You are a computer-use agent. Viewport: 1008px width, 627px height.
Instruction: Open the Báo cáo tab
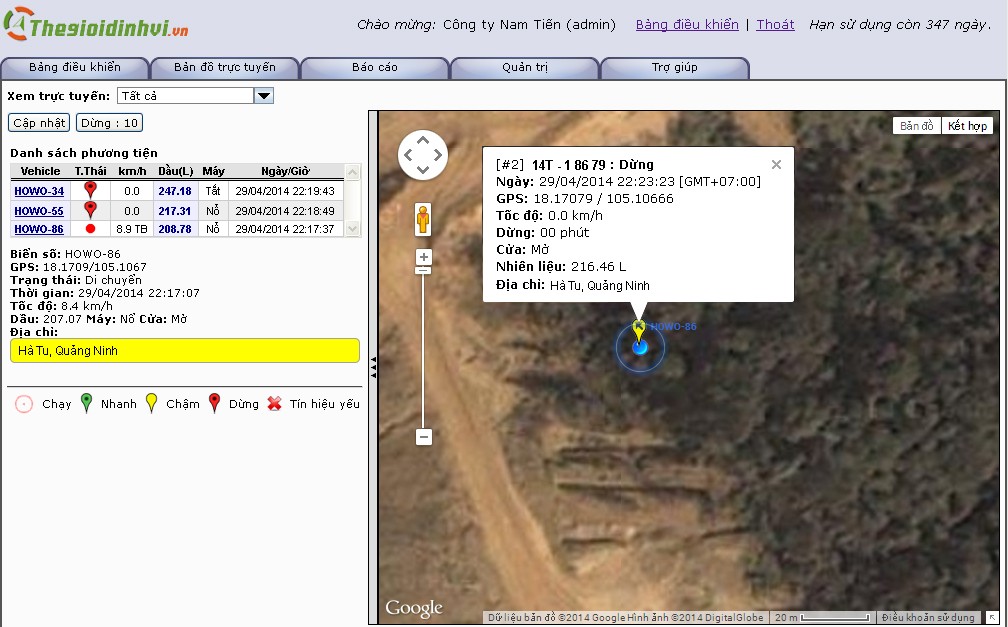[375, 68]
